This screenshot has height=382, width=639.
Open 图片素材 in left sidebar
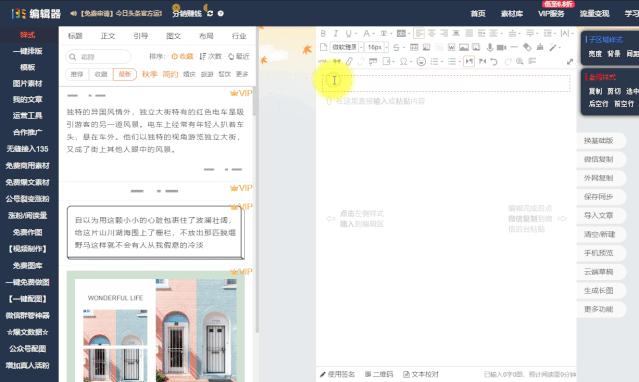27,84
